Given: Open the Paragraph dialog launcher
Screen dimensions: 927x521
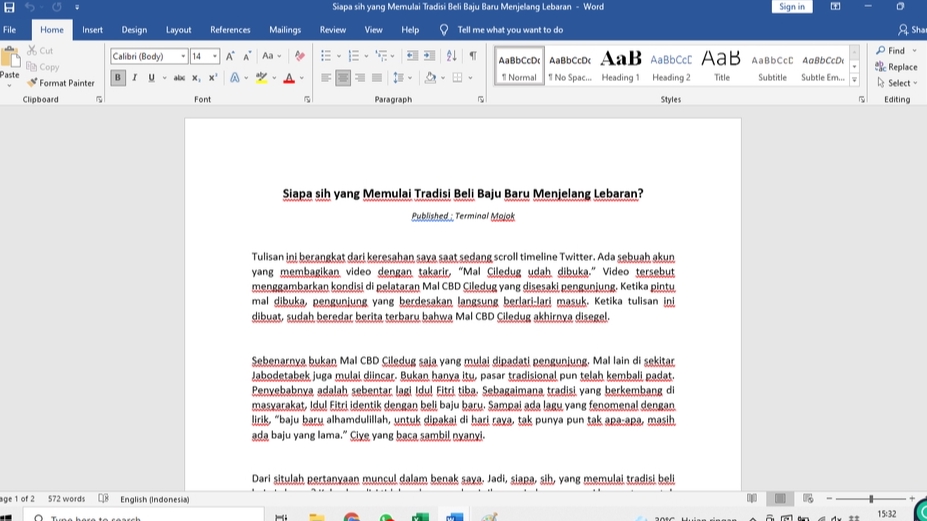Looking at the screenshot, I should coord(481,99).
